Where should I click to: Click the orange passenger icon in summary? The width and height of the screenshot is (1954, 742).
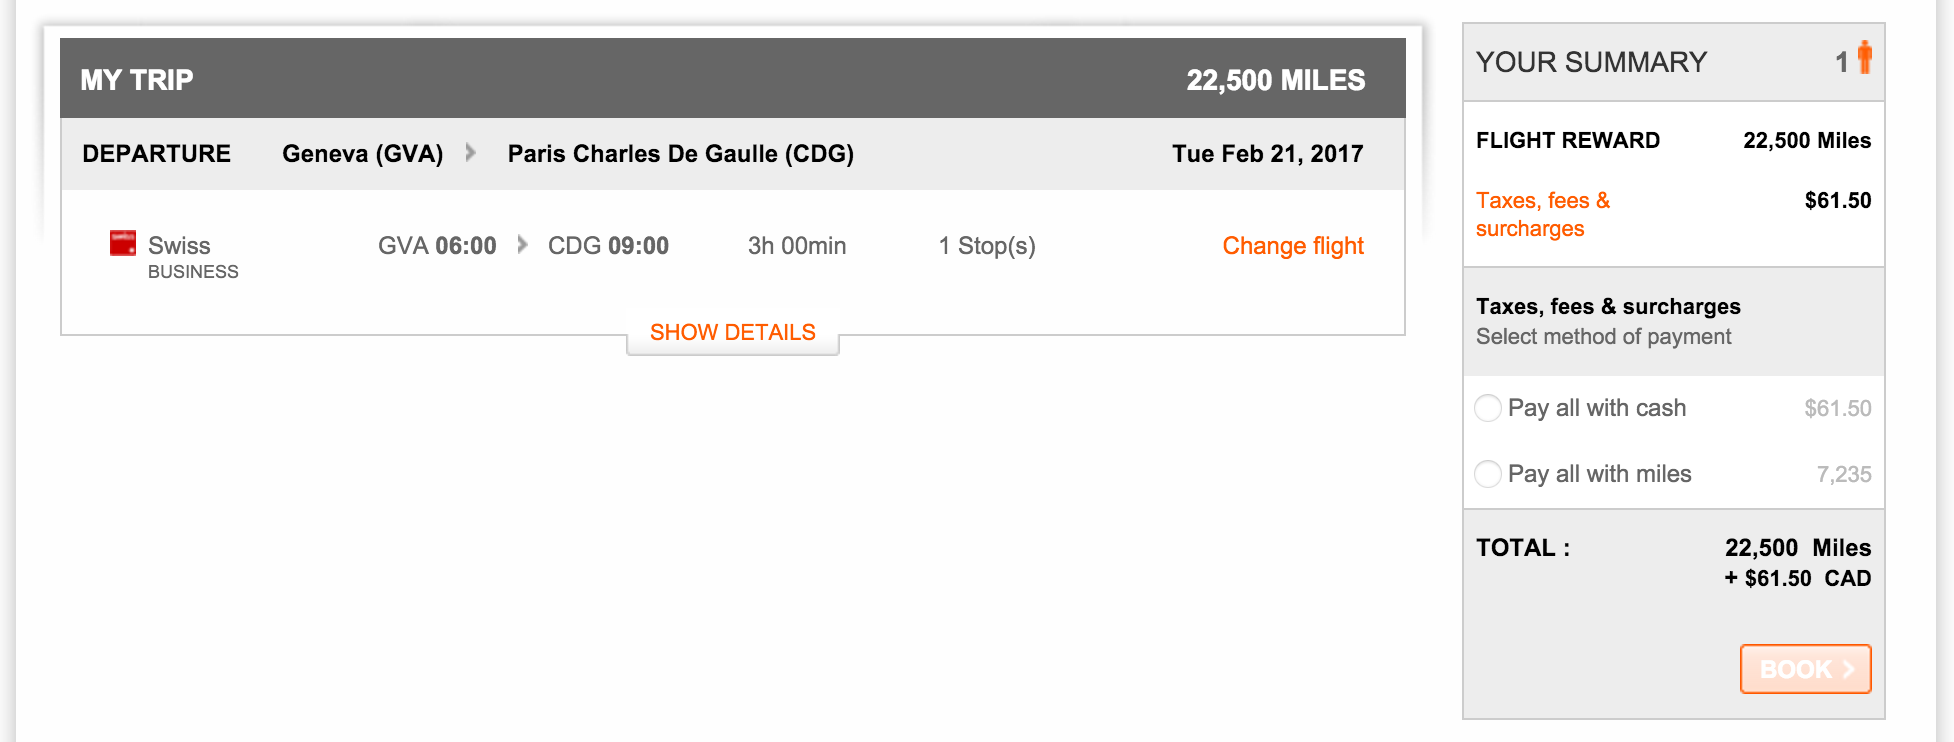(1864, 57)
